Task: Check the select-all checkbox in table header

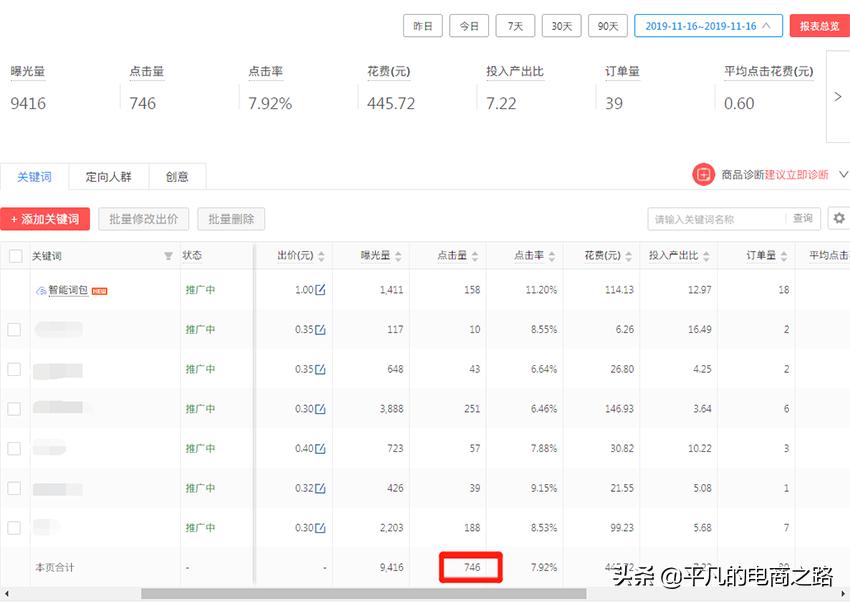Action: tap(14, 255)
